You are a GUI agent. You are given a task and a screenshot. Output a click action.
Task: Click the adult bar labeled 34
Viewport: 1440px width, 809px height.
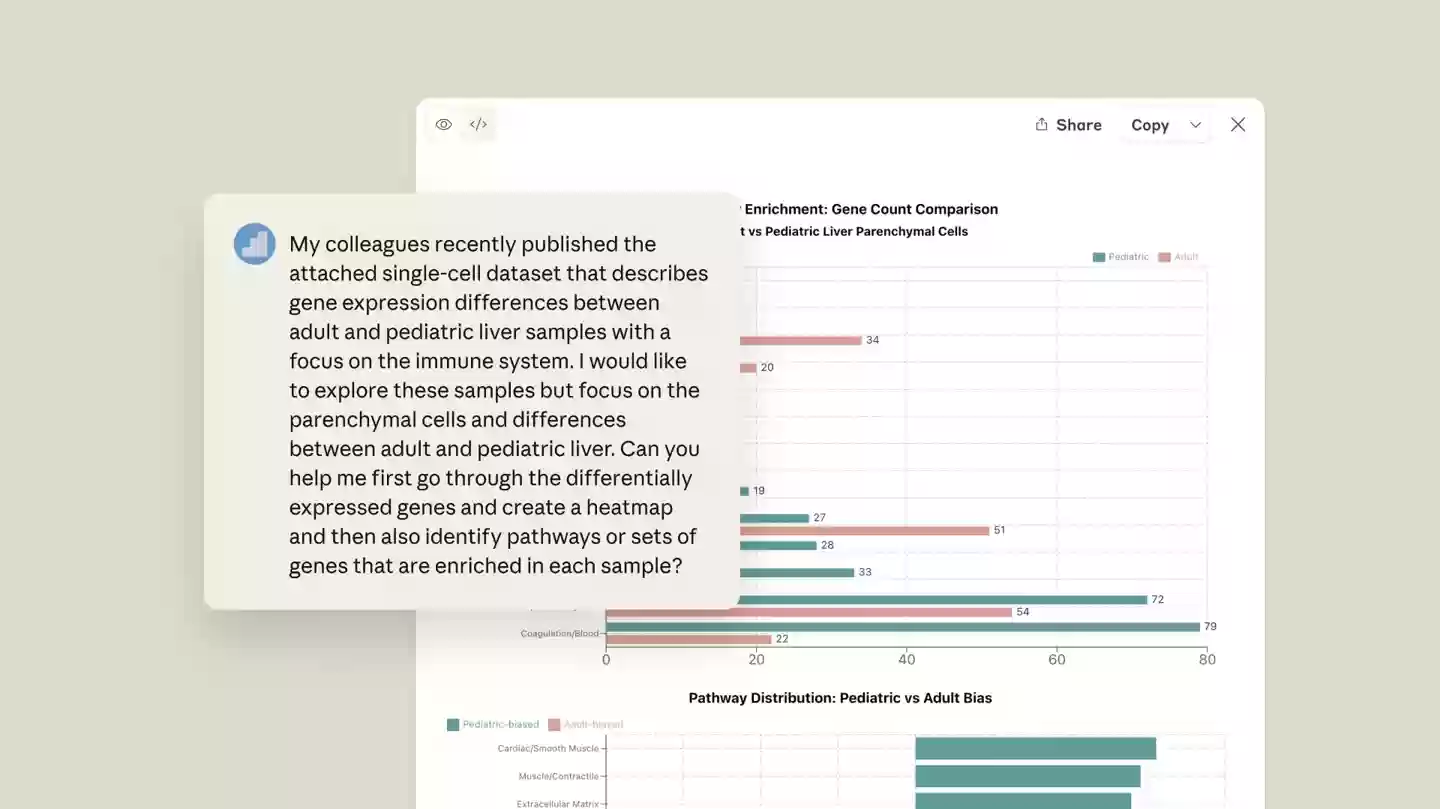[x=800, y=340]
